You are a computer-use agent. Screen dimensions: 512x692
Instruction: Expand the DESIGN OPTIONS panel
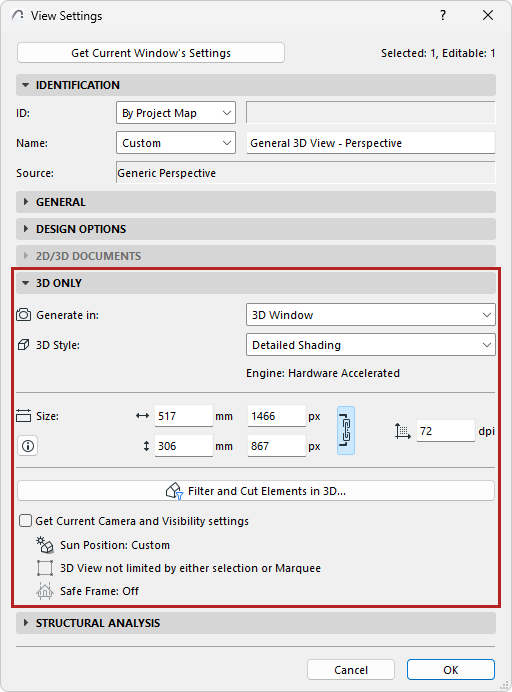256,229
